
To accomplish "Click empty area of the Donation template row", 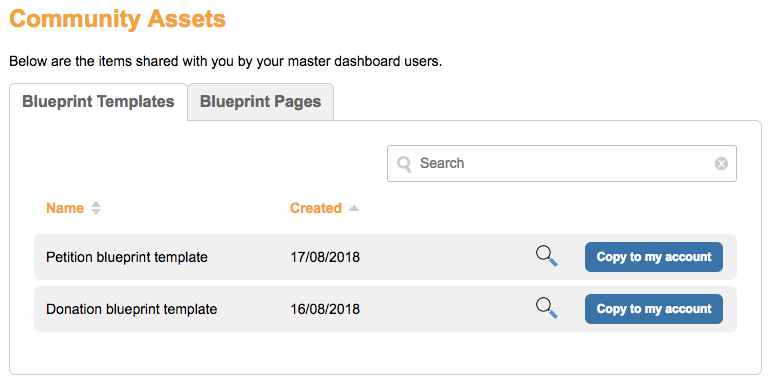I will click(x=442, y=309).
